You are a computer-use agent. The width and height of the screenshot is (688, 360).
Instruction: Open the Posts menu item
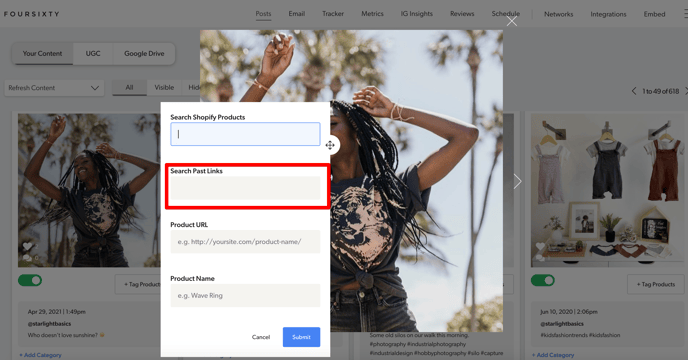click(x=263, y=14)
